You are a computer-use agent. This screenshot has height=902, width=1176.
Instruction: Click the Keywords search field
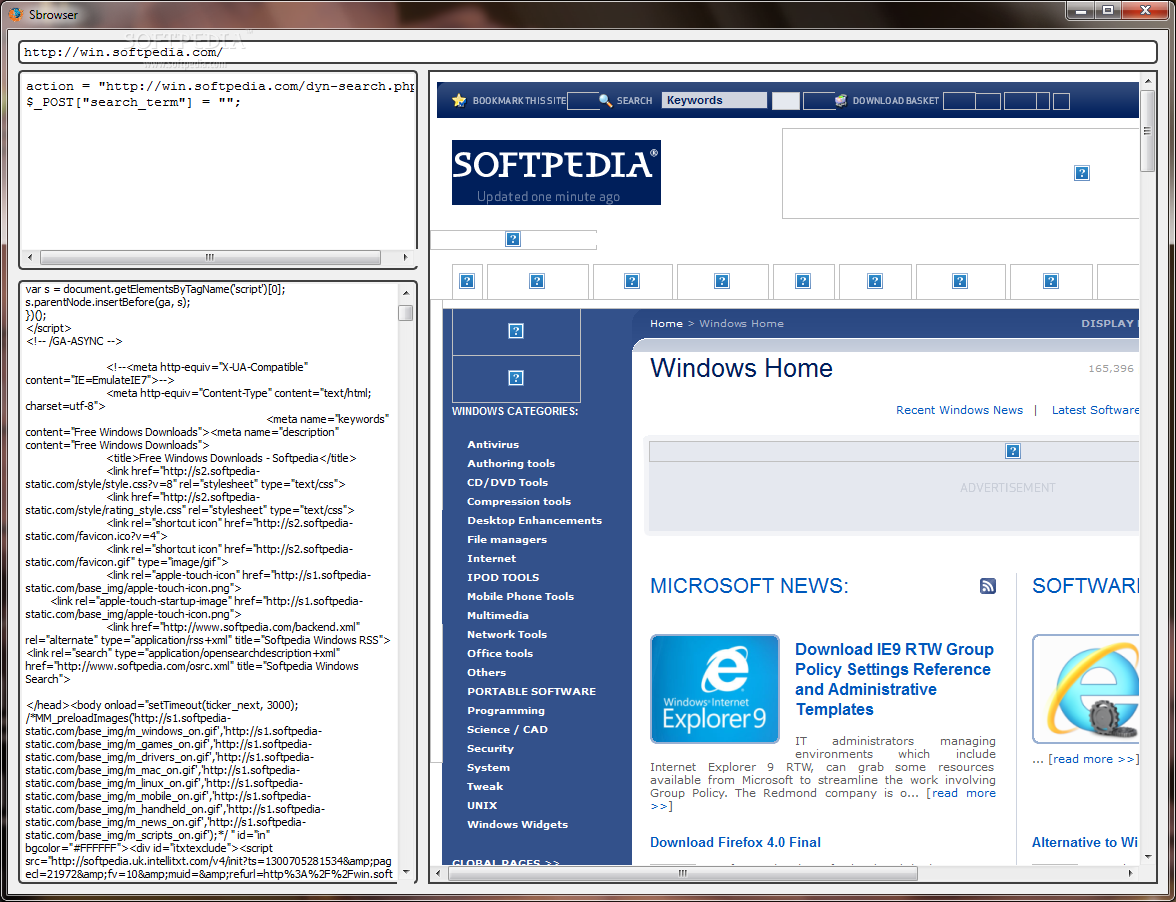[x=714, y=100]
